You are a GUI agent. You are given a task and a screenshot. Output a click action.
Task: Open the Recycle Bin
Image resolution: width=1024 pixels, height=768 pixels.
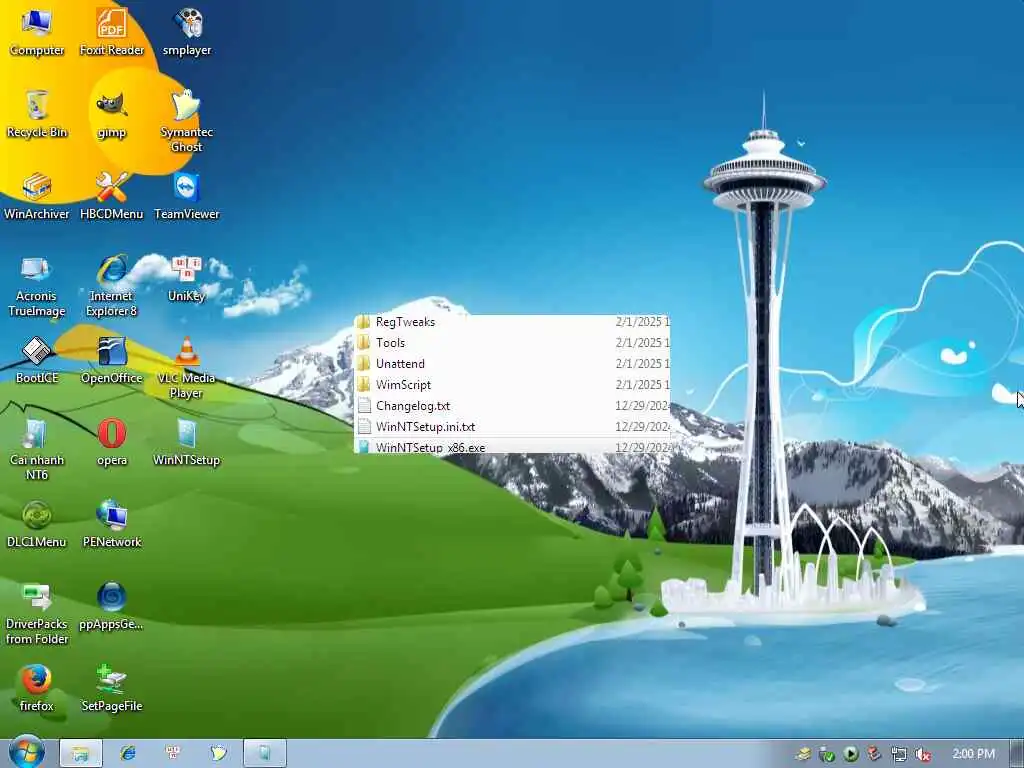point(37,114)
